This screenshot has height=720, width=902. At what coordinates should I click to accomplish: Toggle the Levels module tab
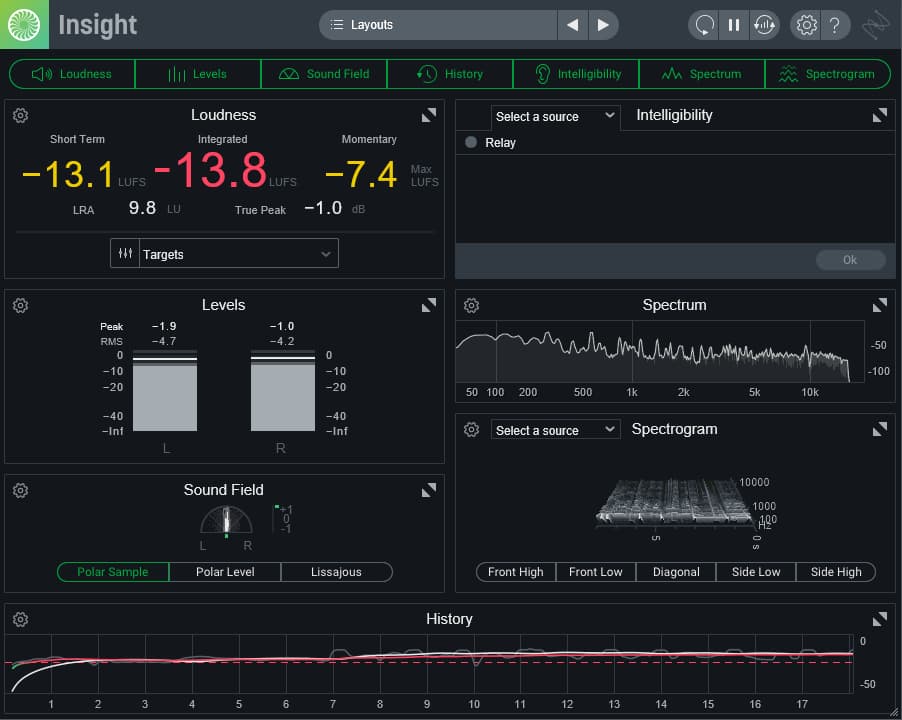coord(198,74)
